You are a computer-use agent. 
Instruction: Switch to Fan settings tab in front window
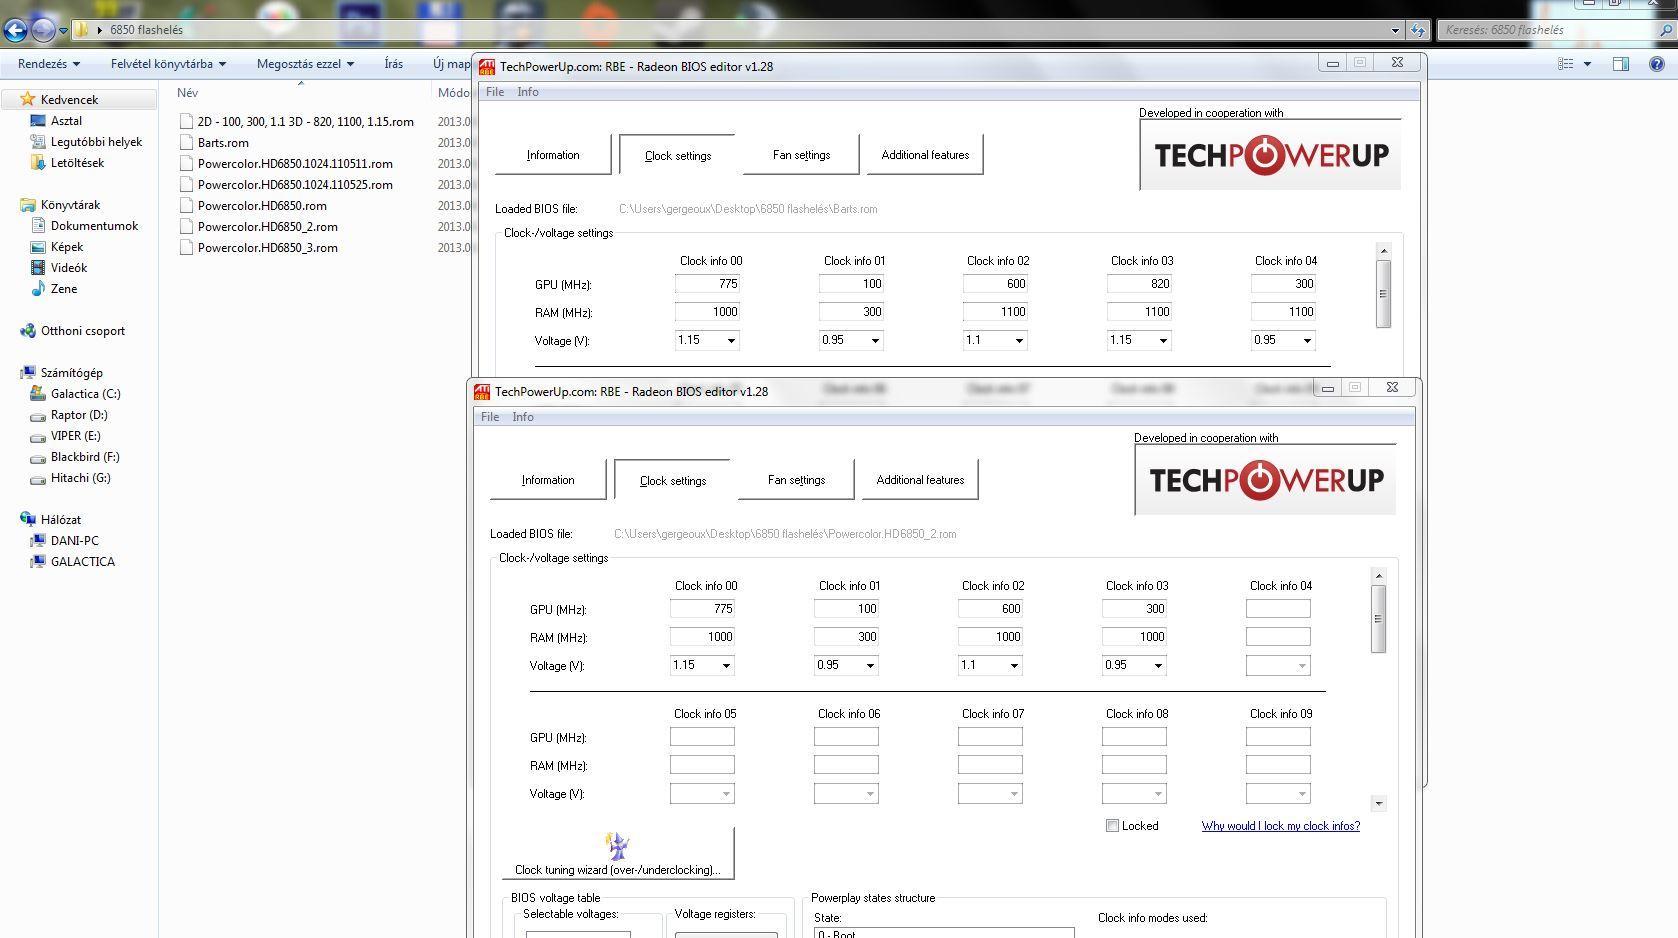796,480
